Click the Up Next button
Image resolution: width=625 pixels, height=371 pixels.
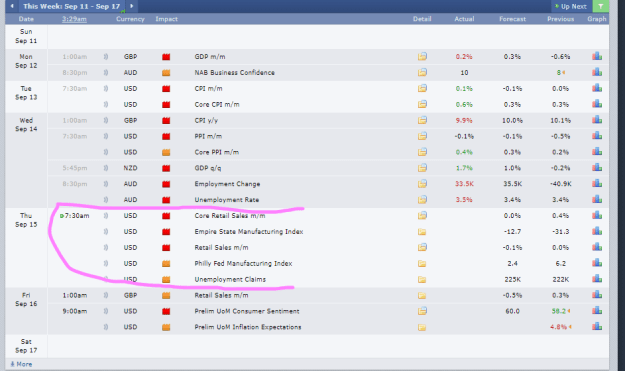570,6
